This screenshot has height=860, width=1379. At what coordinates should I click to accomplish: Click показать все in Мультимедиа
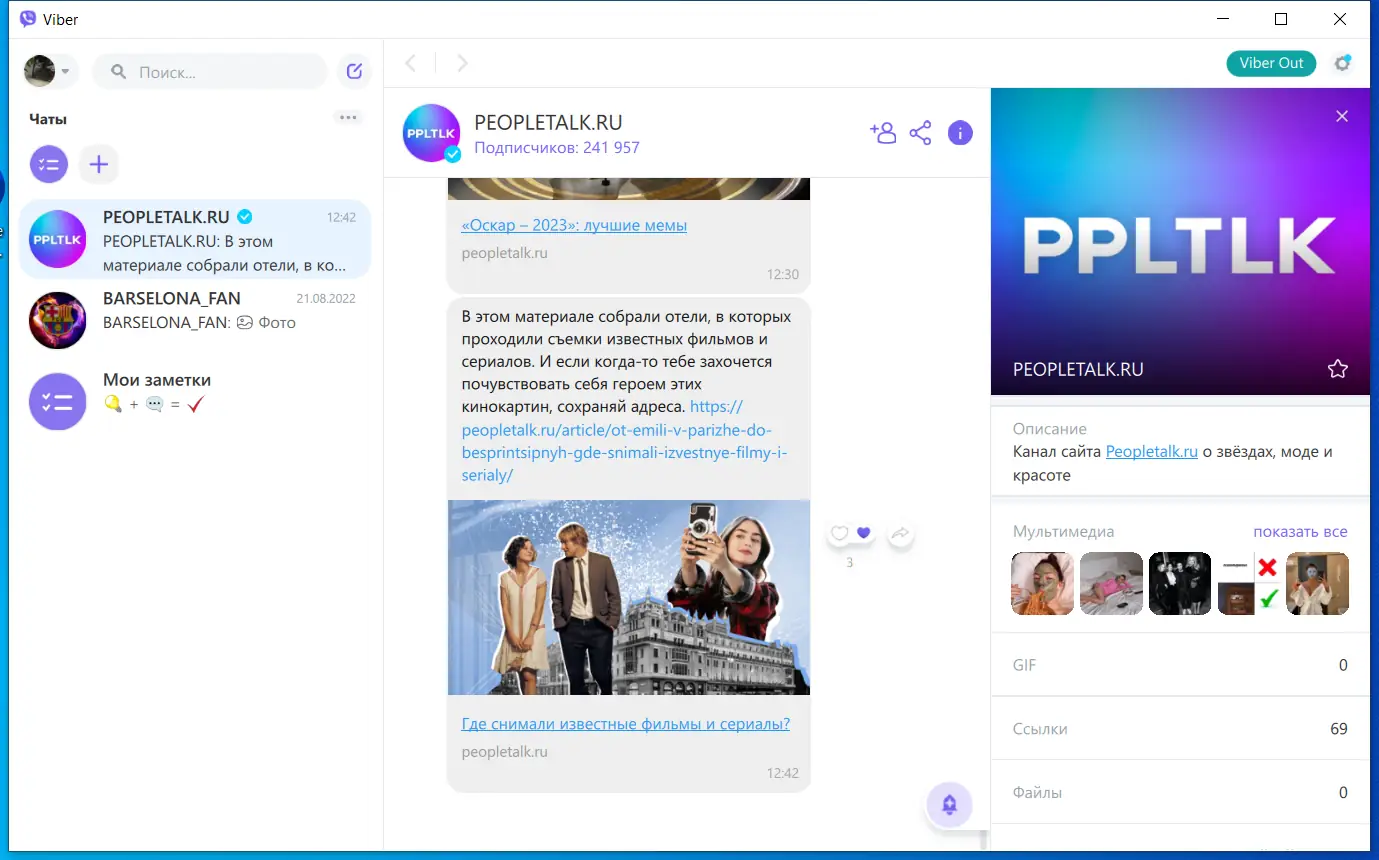1300,531
